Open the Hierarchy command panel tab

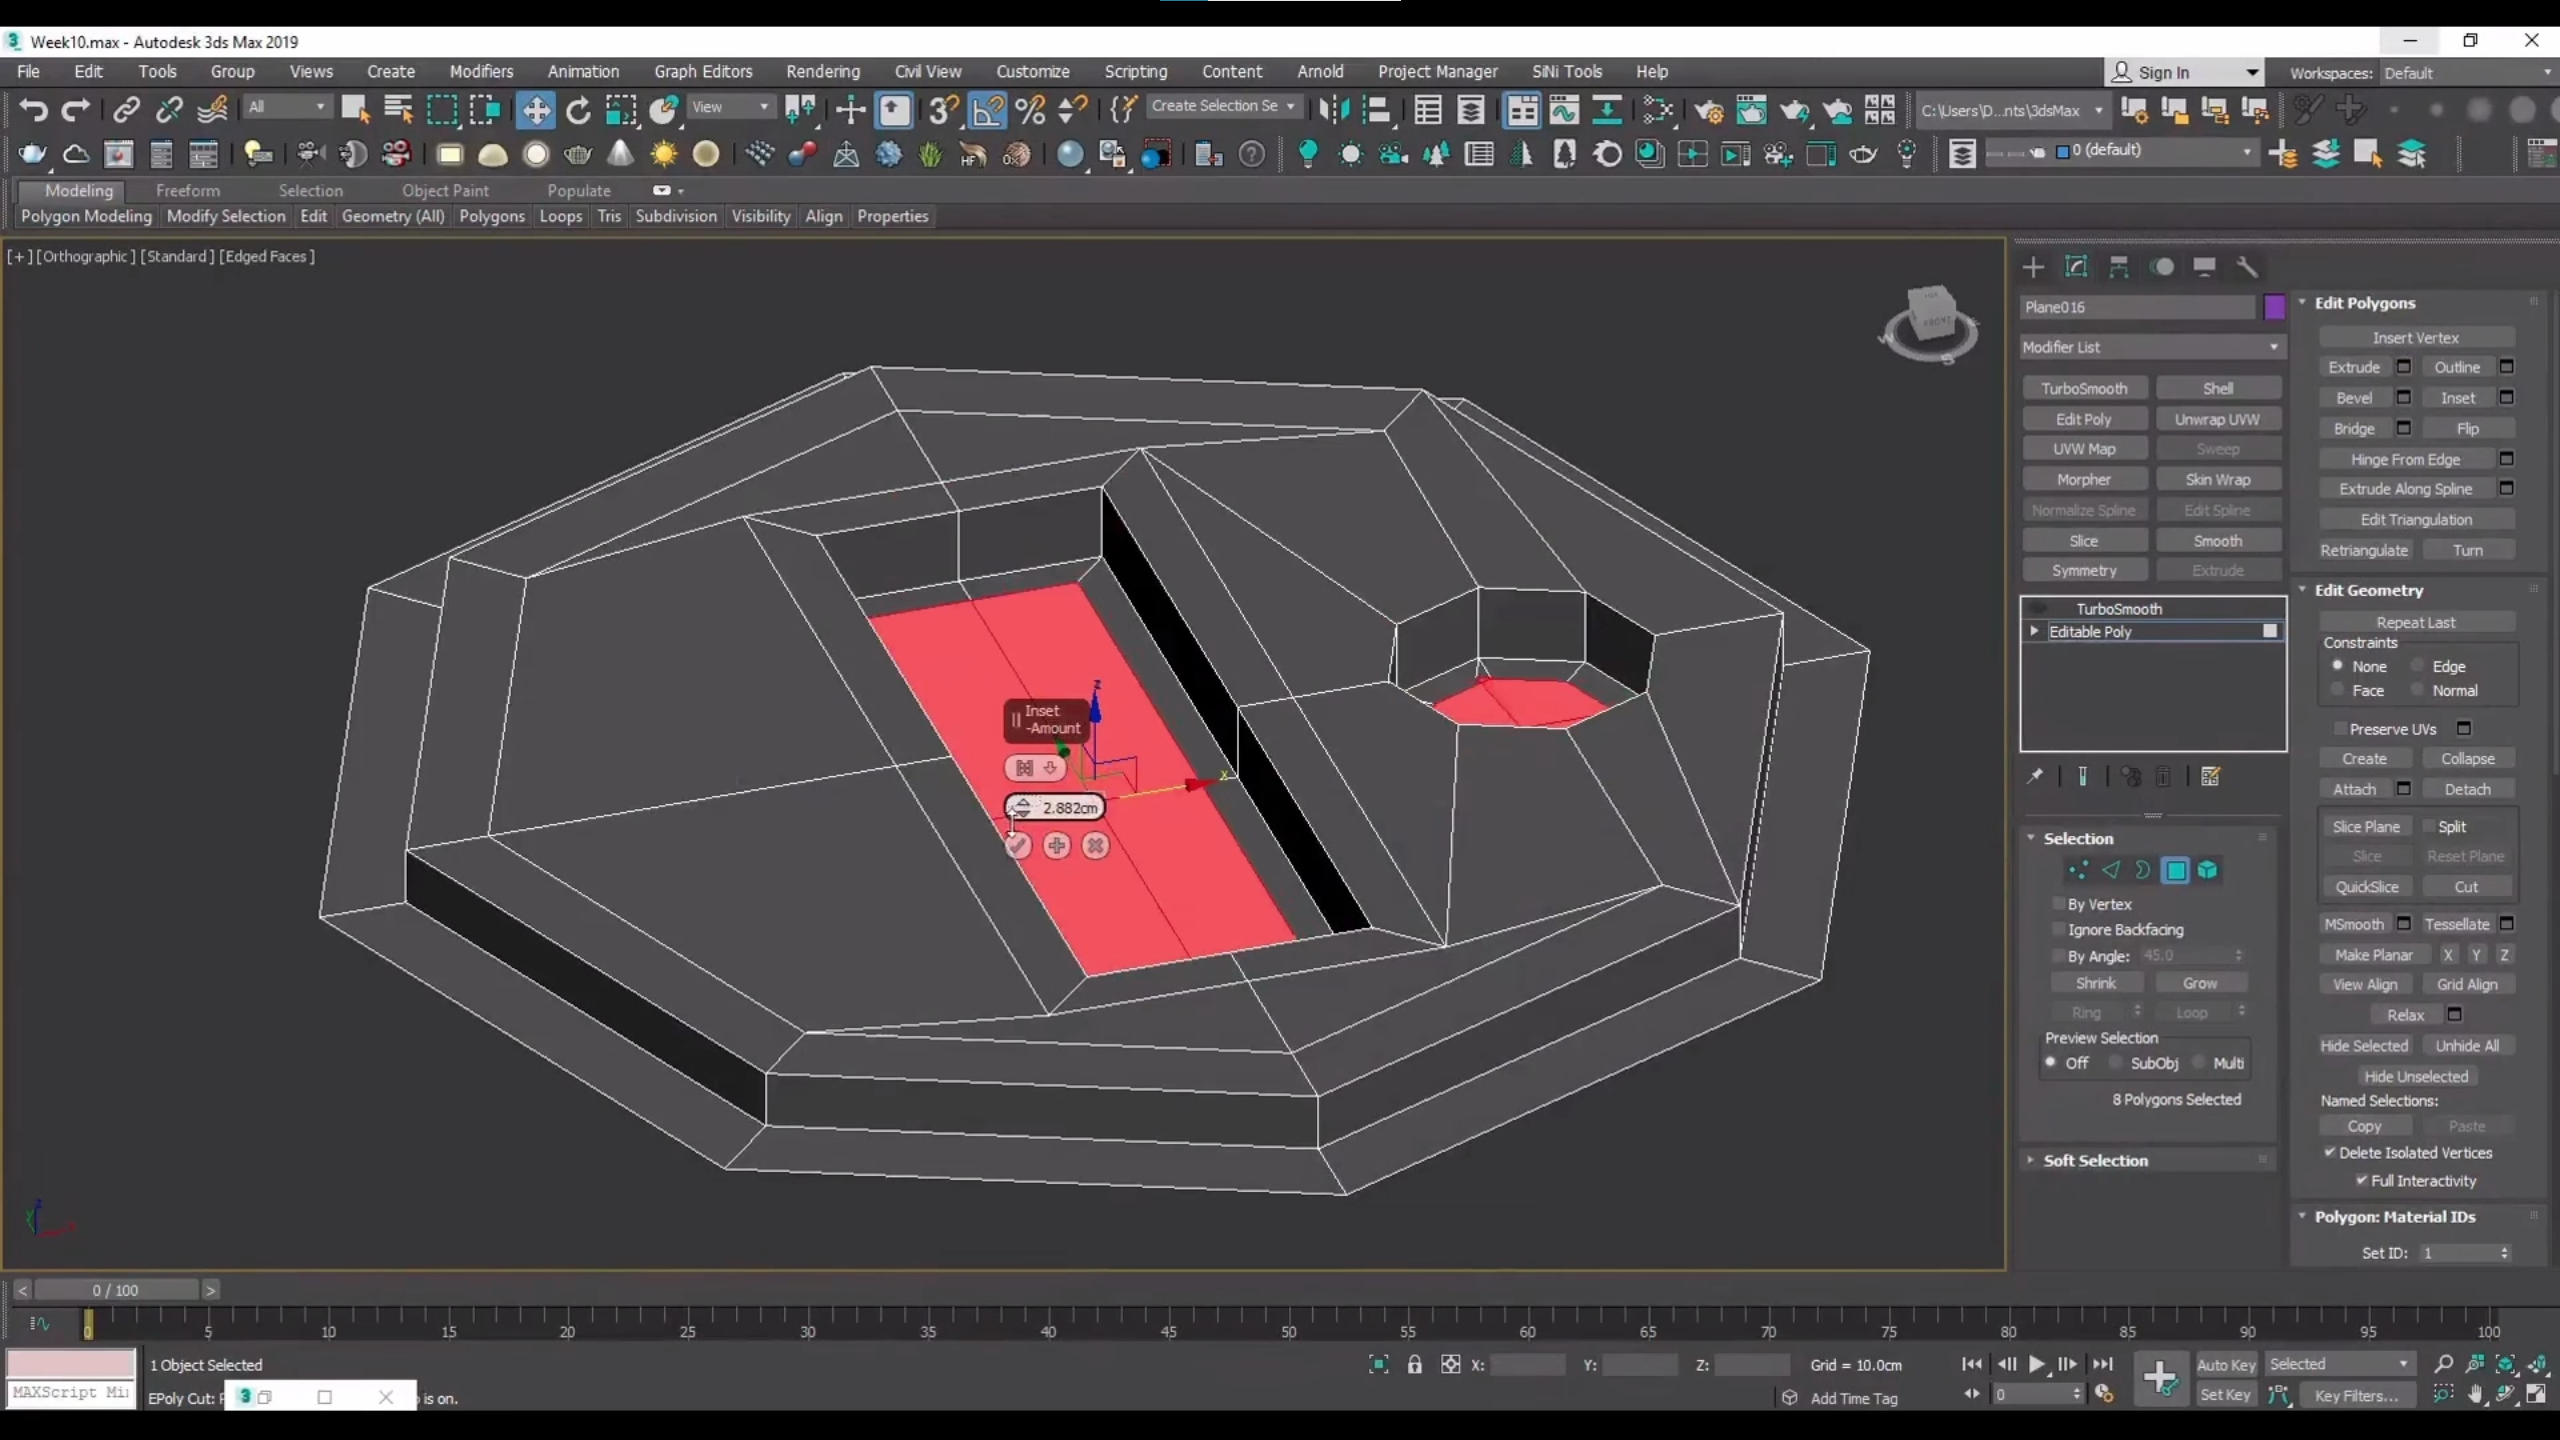tap(2119, 267)
